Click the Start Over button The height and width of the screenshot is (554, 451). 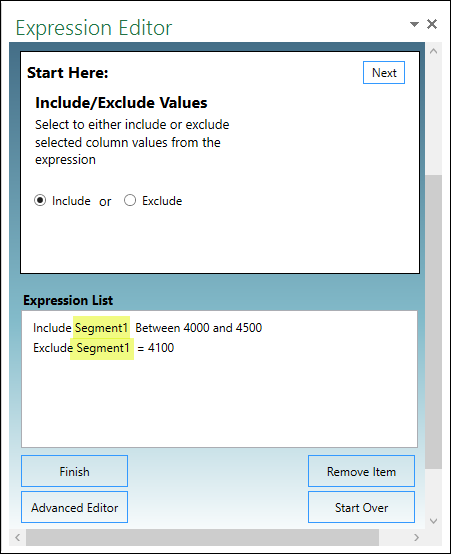click(x=361, y=507)
